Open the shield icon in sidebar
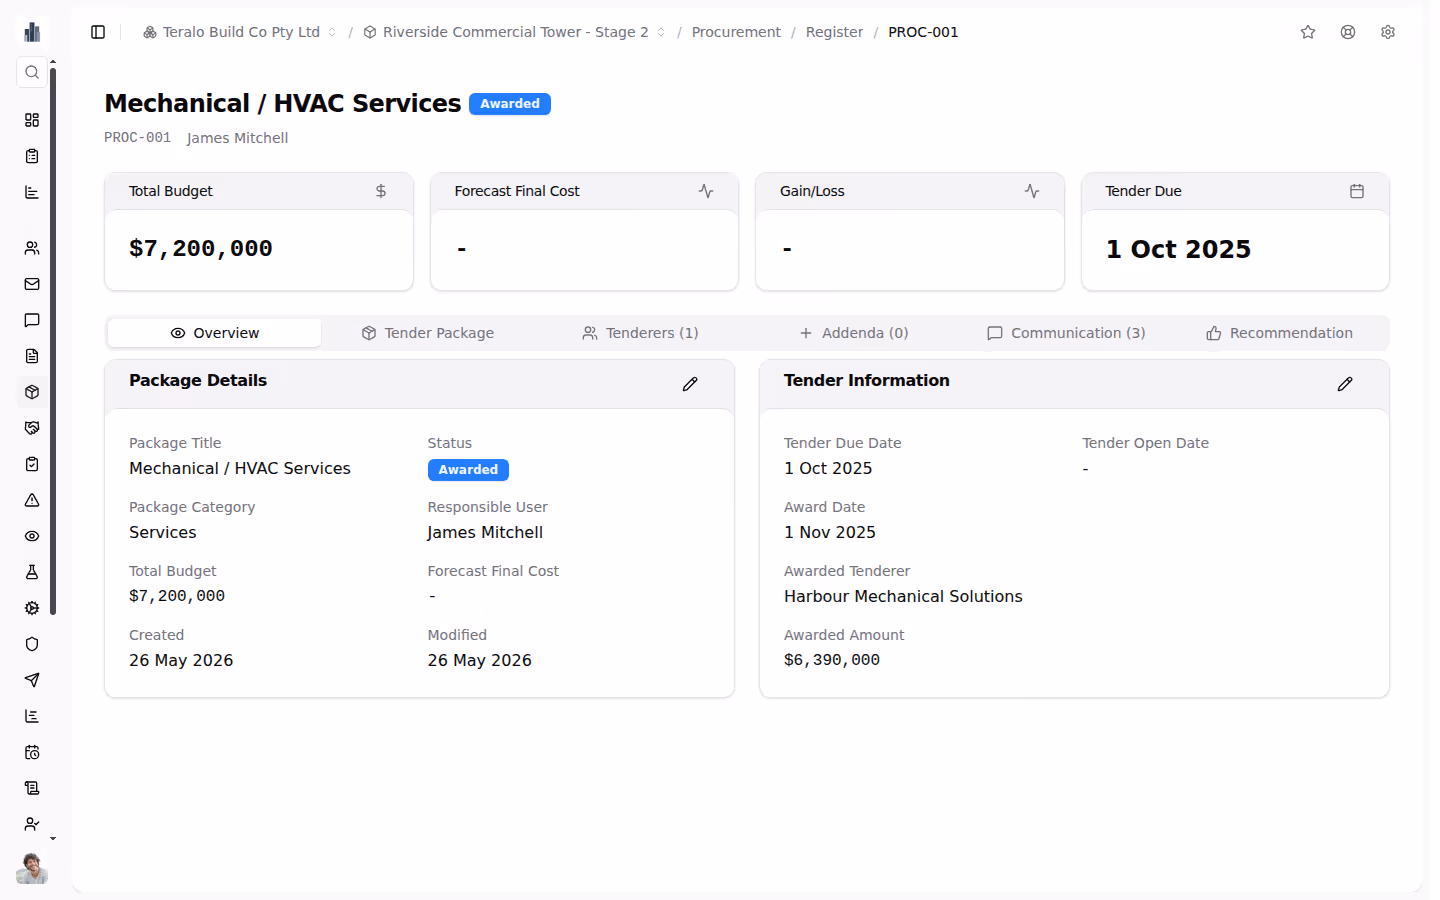This screenshot has height=900, width=1440. point(32,644)
